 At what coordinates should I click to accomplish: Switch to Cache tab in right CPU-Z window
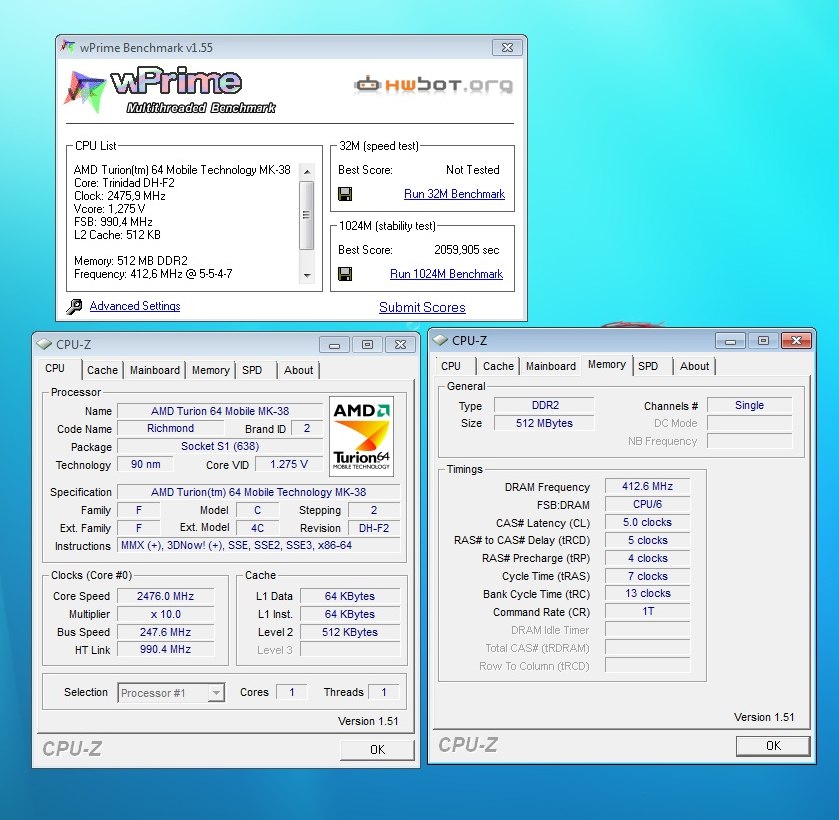tap(498, 366)
